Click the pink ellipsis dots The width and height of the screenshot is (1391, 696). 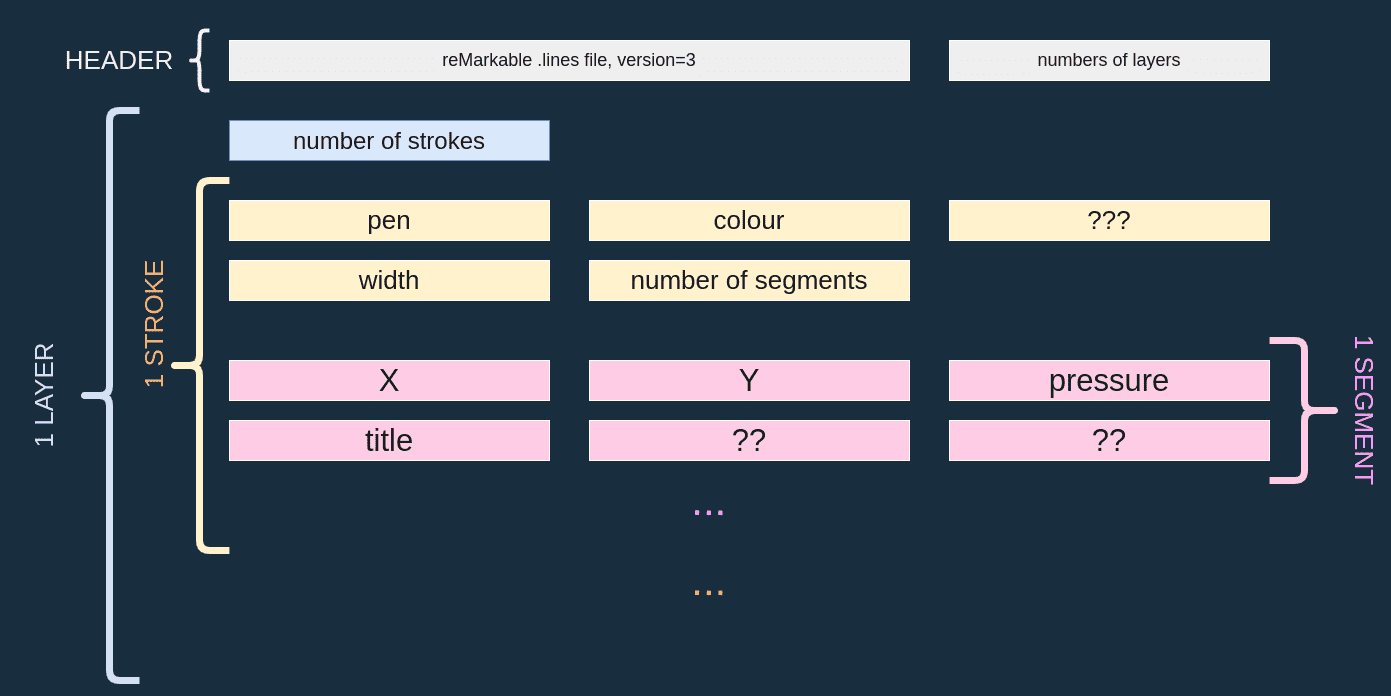pyautogui.click(x=708, y=512)
